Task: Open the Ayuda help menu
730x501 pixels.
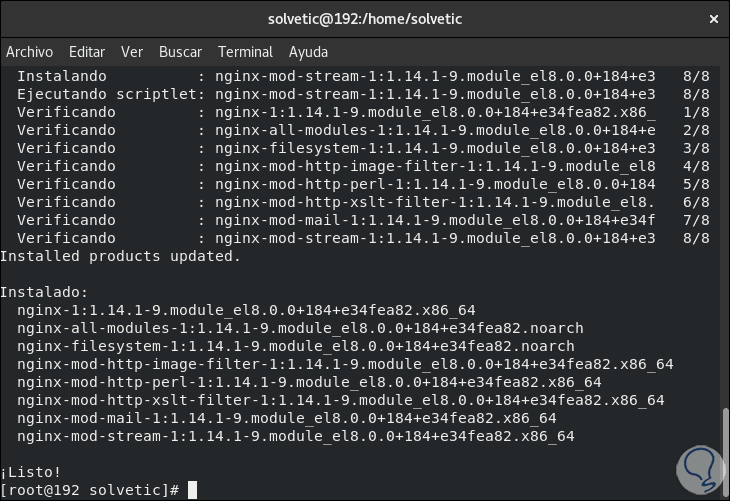Action: (x=308, y=52)
